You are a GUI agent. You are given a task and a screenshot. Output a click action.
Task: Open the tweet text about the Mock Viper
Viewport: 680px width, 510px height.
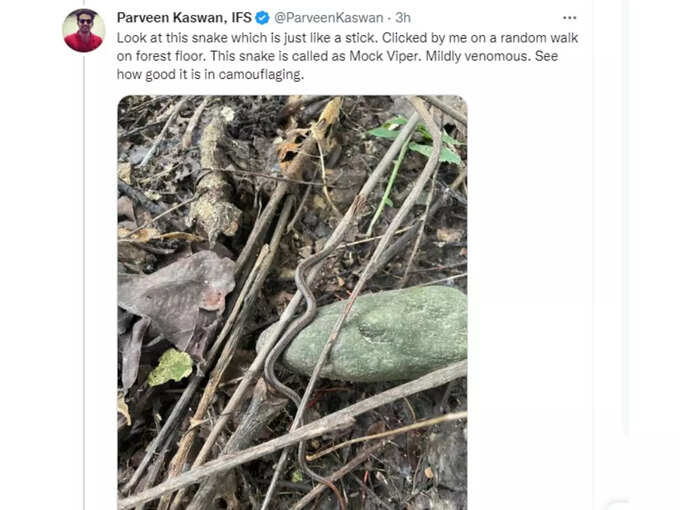(x=347, y=56)
